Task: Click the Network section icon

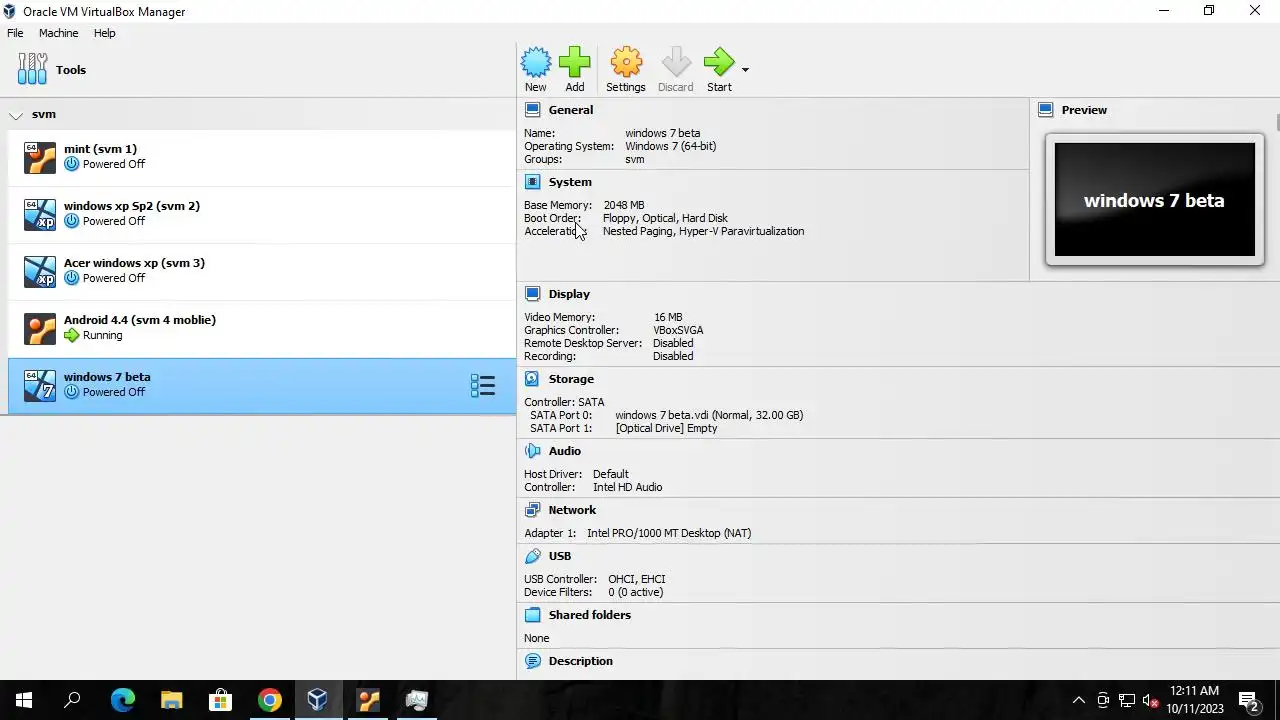Action: coord(533,510)
